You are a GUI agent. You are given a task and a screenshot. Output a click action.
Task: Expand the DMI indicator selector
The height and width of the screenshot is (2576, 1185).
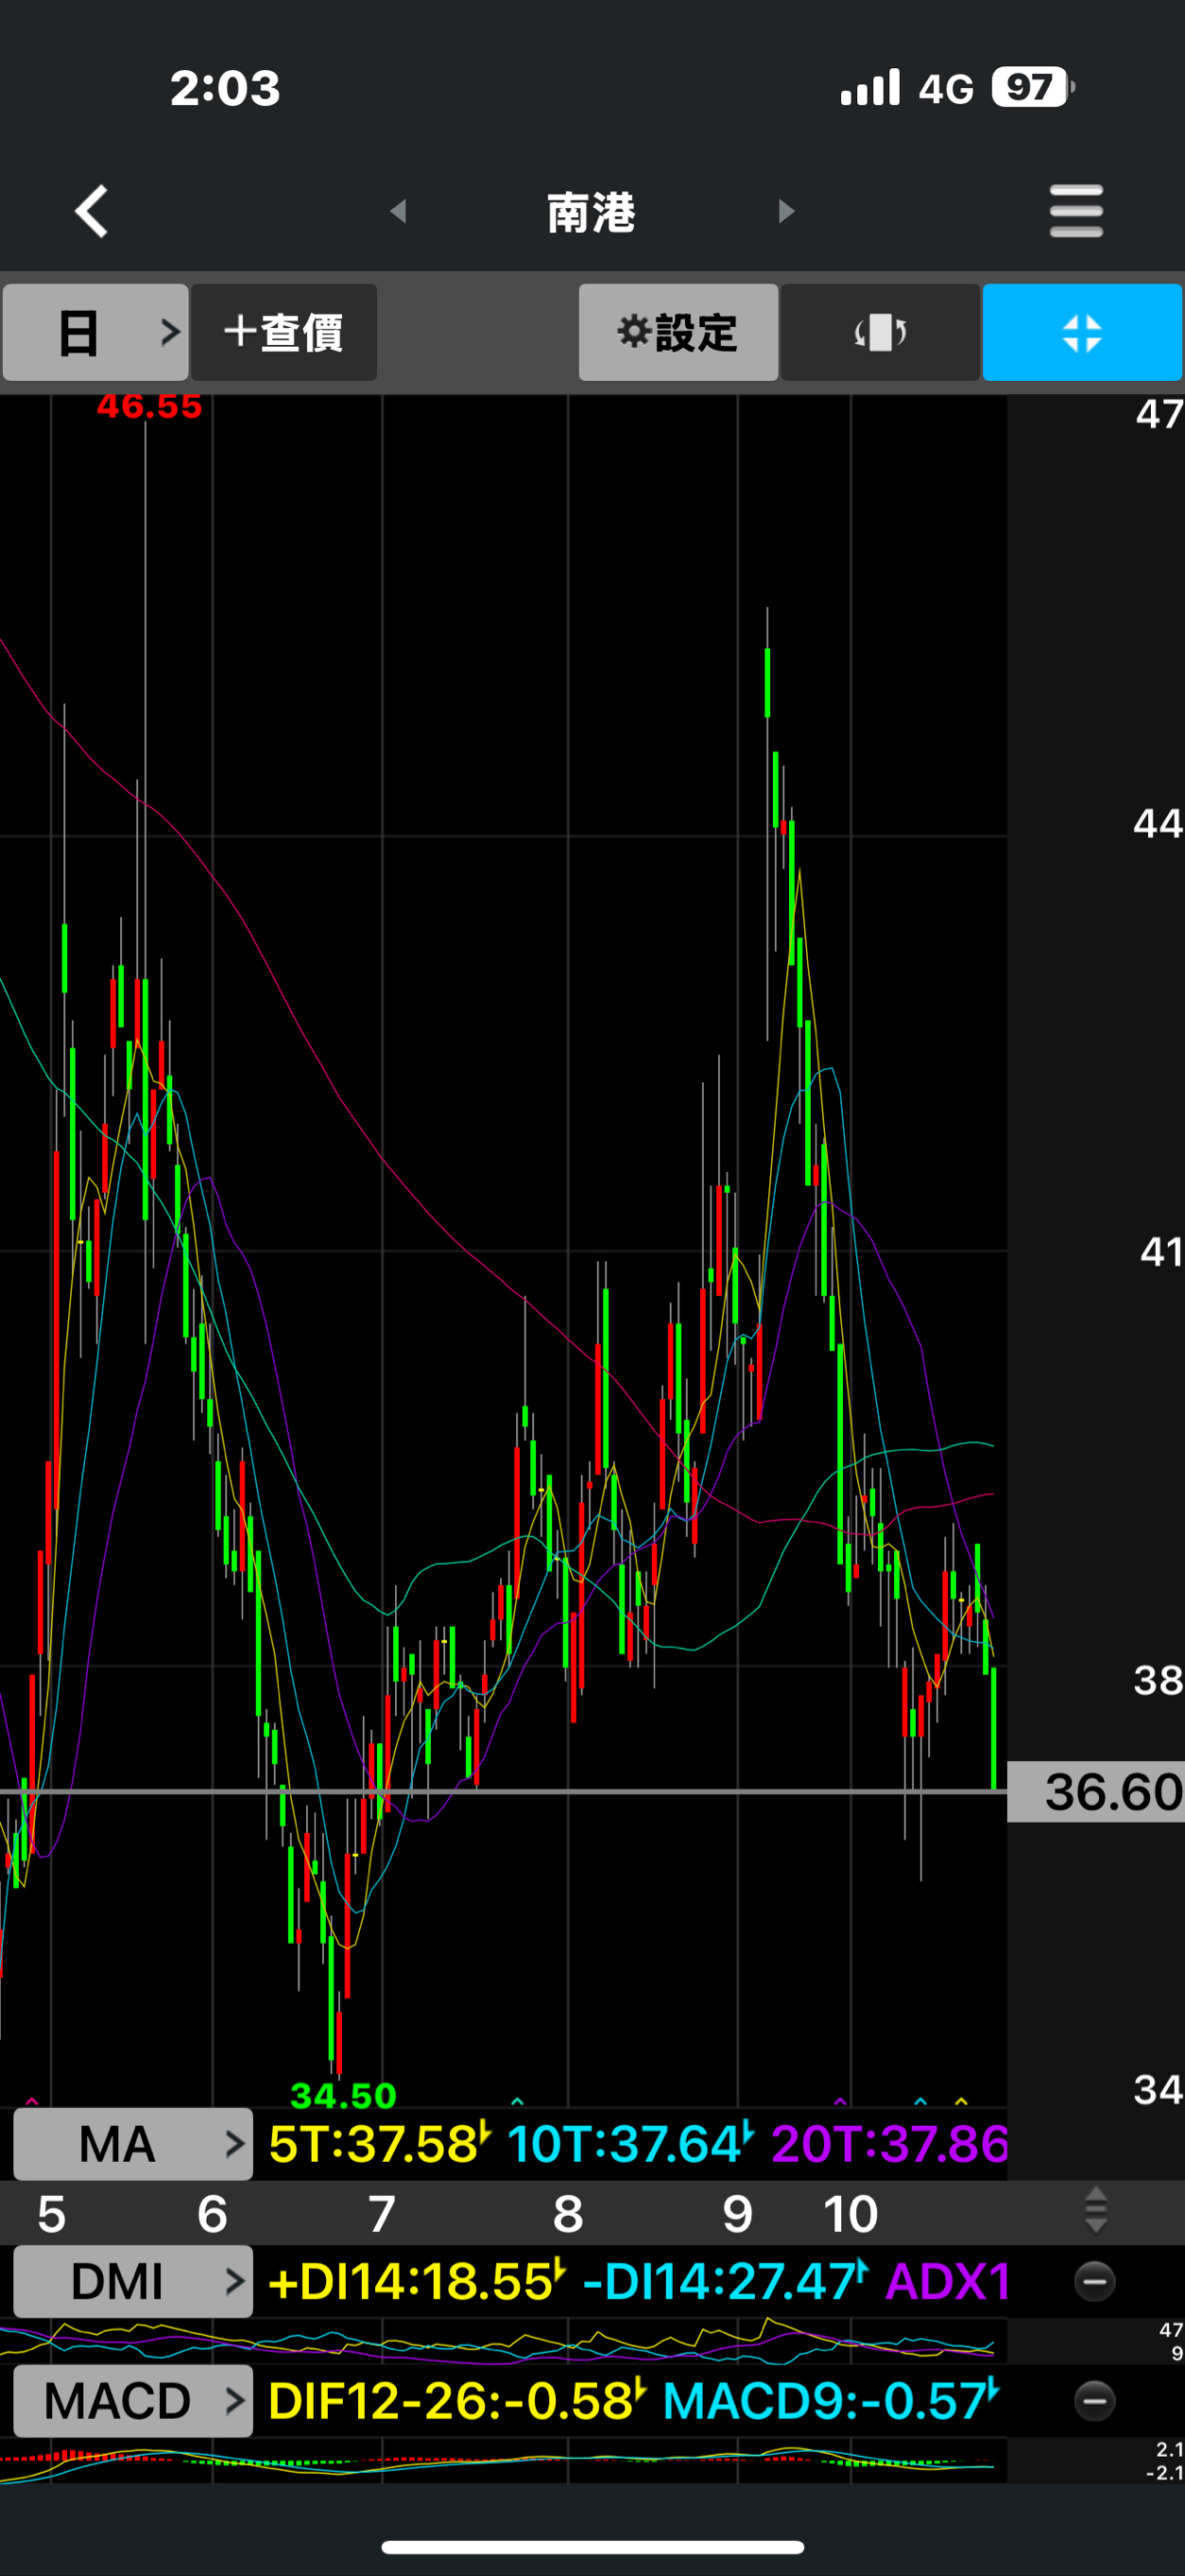click(133, 2281)
